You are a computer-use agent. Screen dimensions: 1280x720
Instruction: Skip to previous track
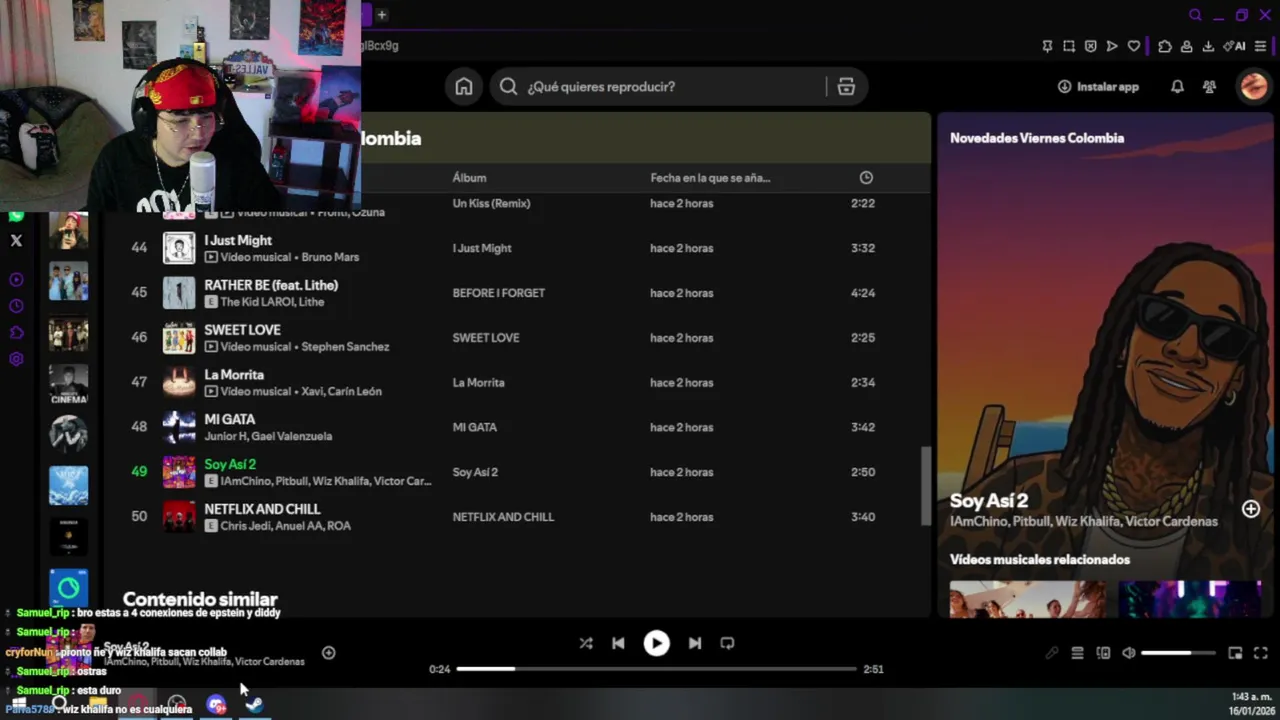coord(618,643)
